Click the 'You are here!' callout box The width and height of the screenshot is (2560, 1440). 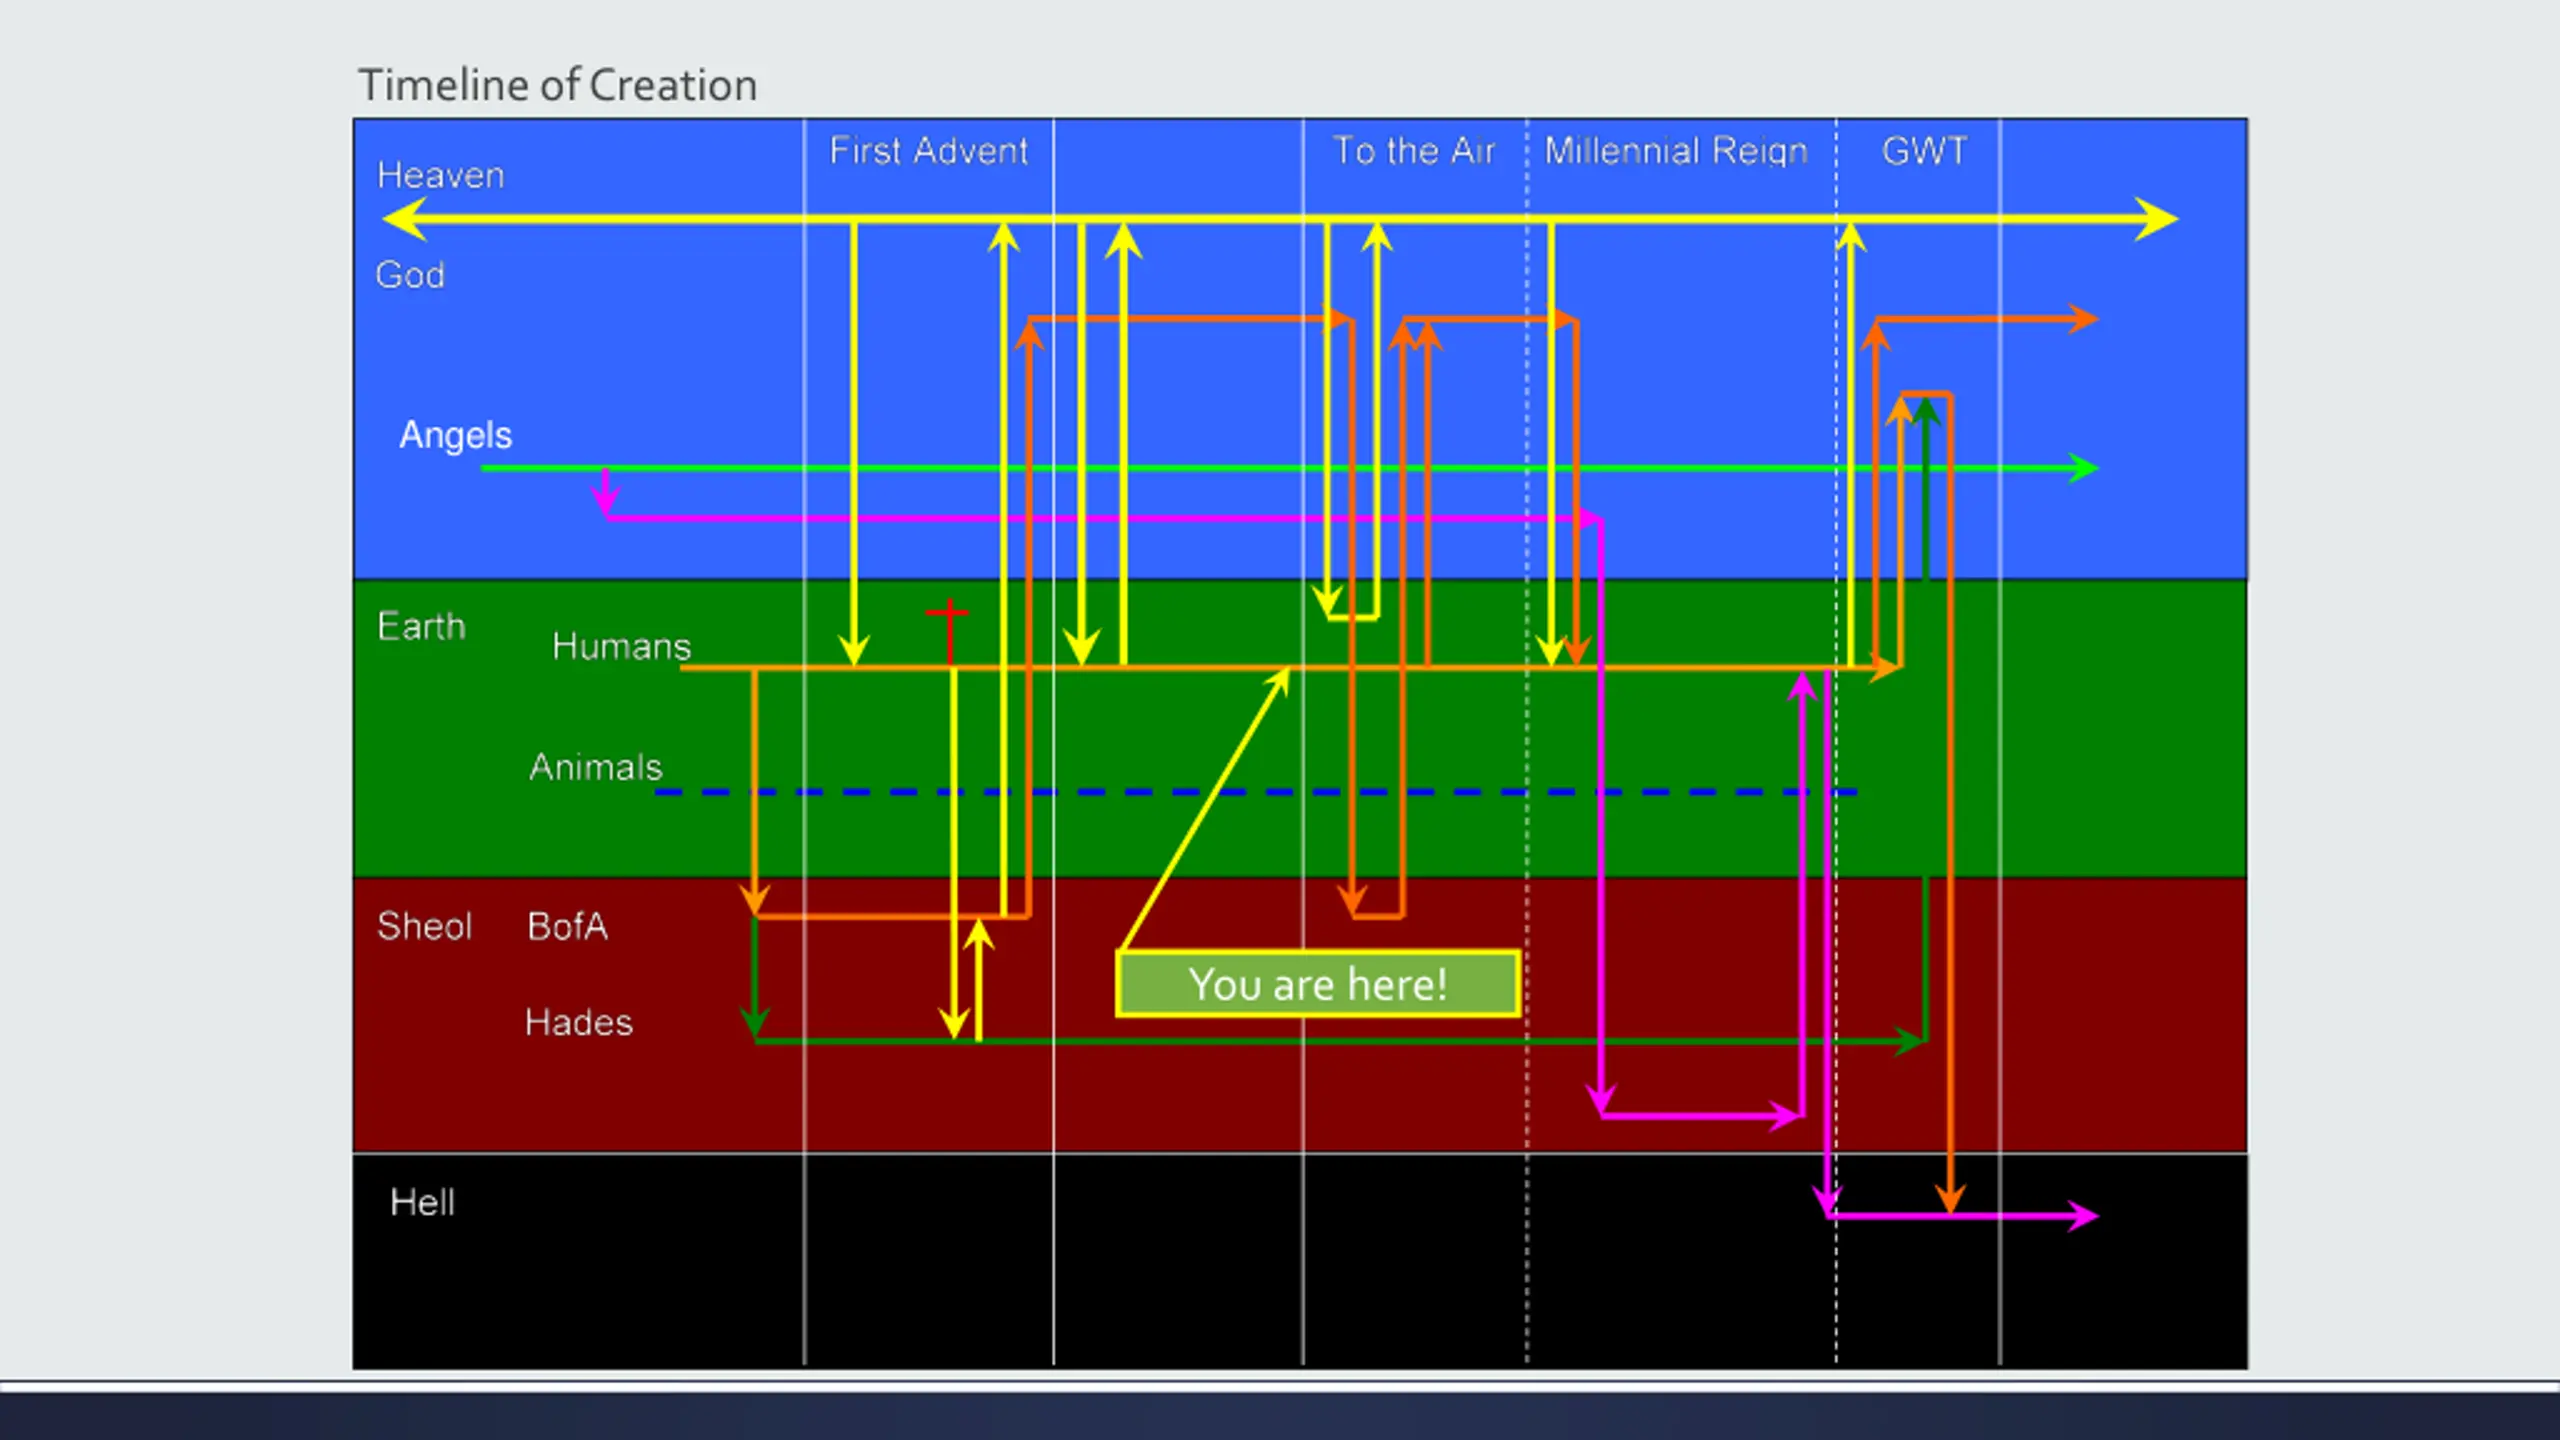click(1318, 984)
